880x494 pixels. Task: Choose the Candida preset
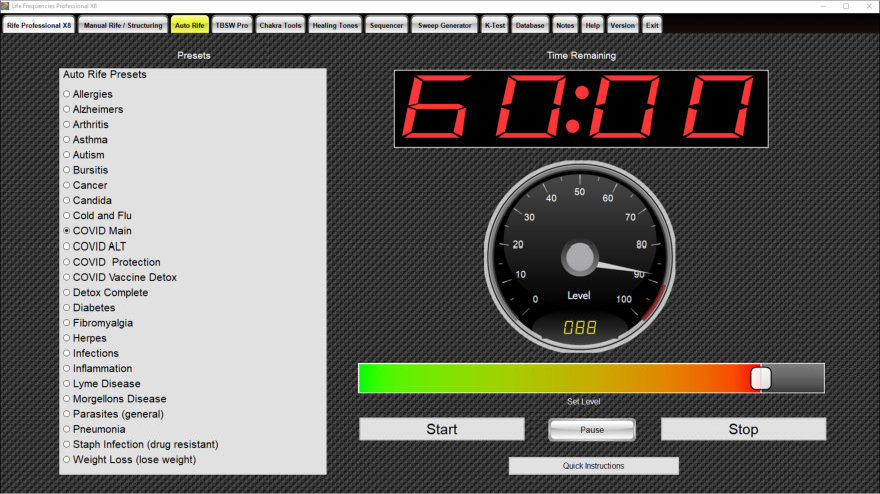pos(88,200)
